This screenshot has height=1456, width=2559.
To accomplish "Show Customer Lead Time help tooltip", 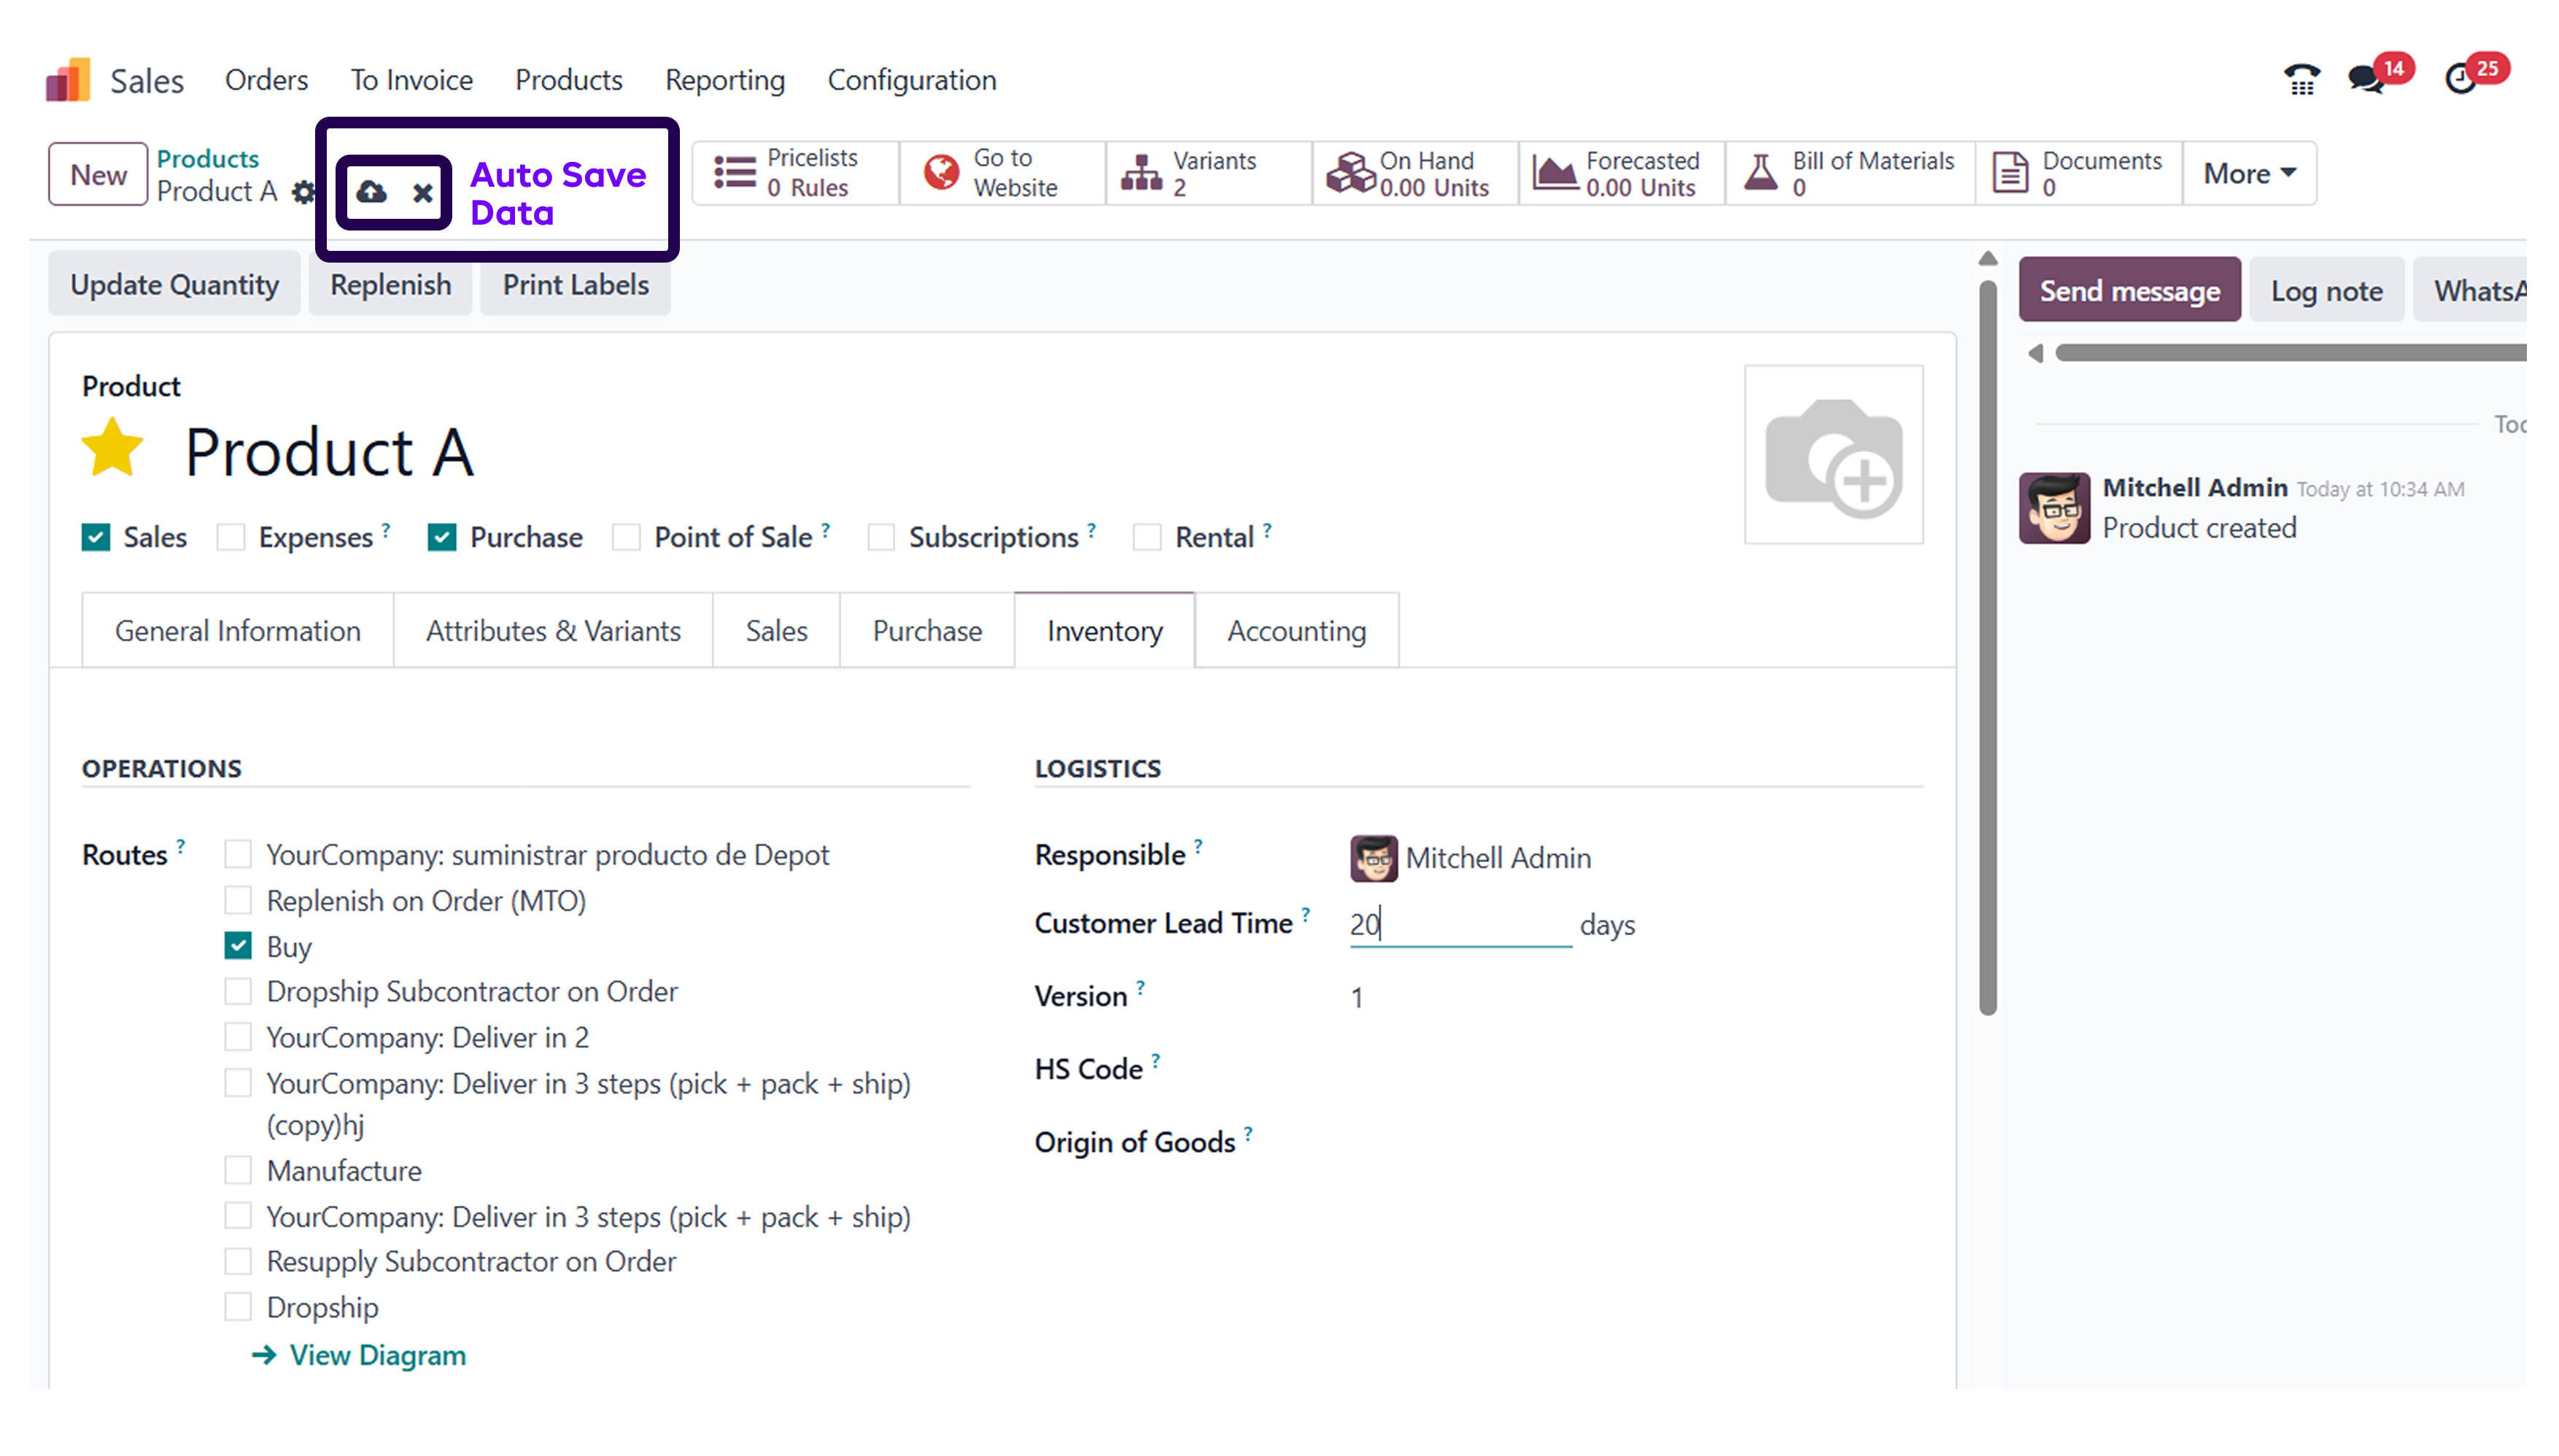I will [x=1305, y=914].
